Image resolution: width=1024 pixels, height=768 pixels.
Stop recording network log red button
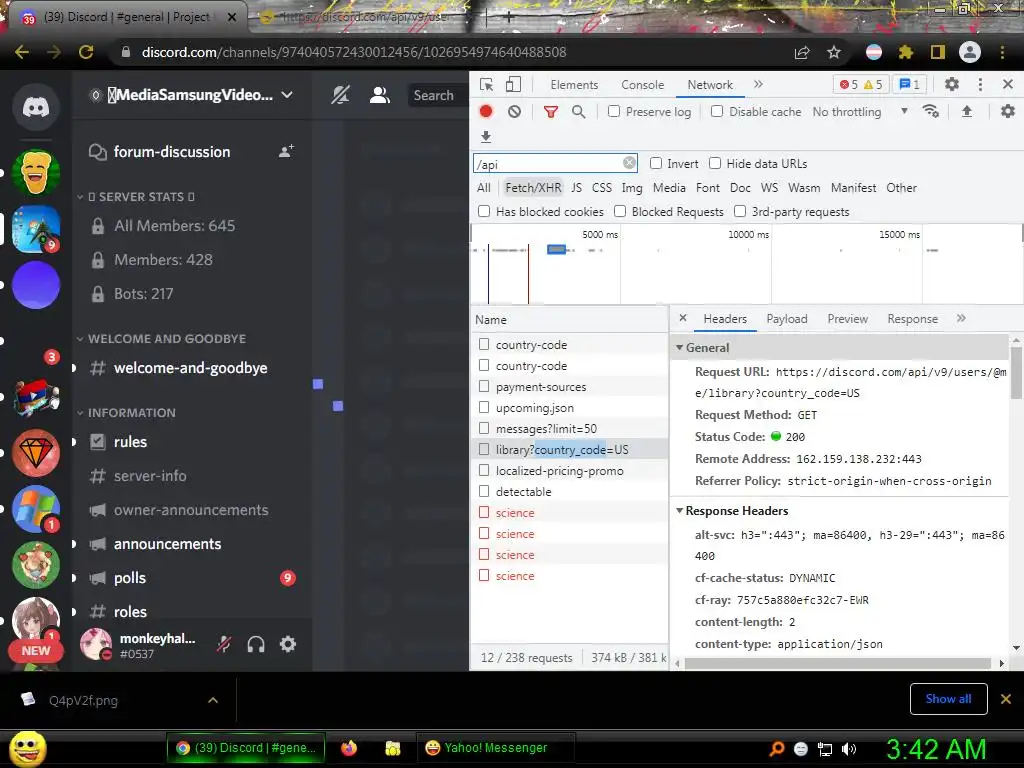point(486,112)
